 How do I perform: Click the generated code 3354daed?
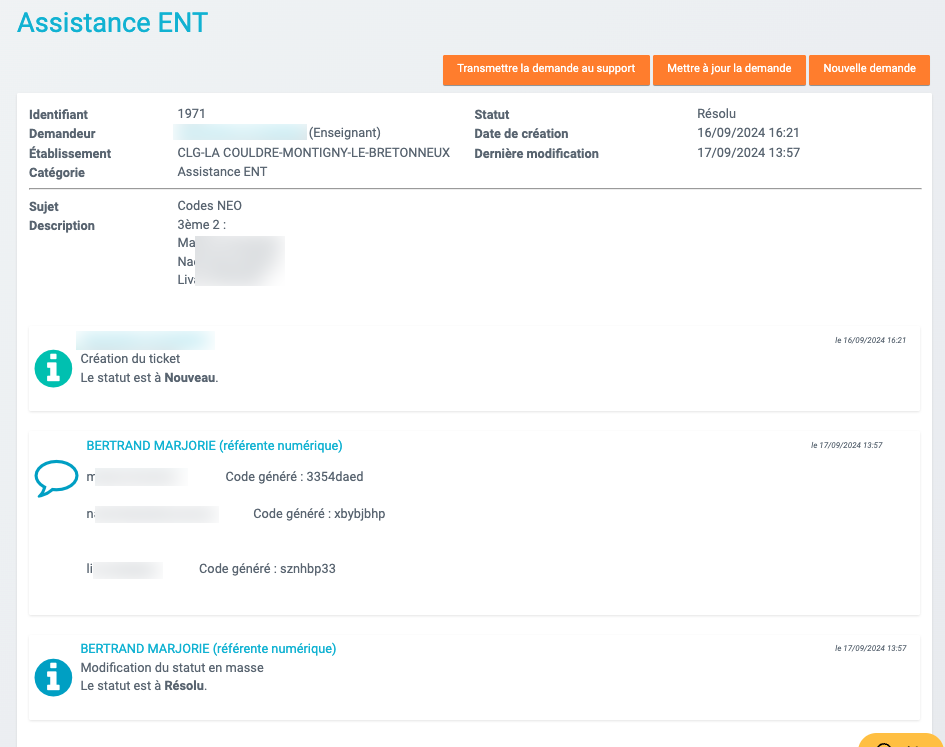click(x=334, y=477)
